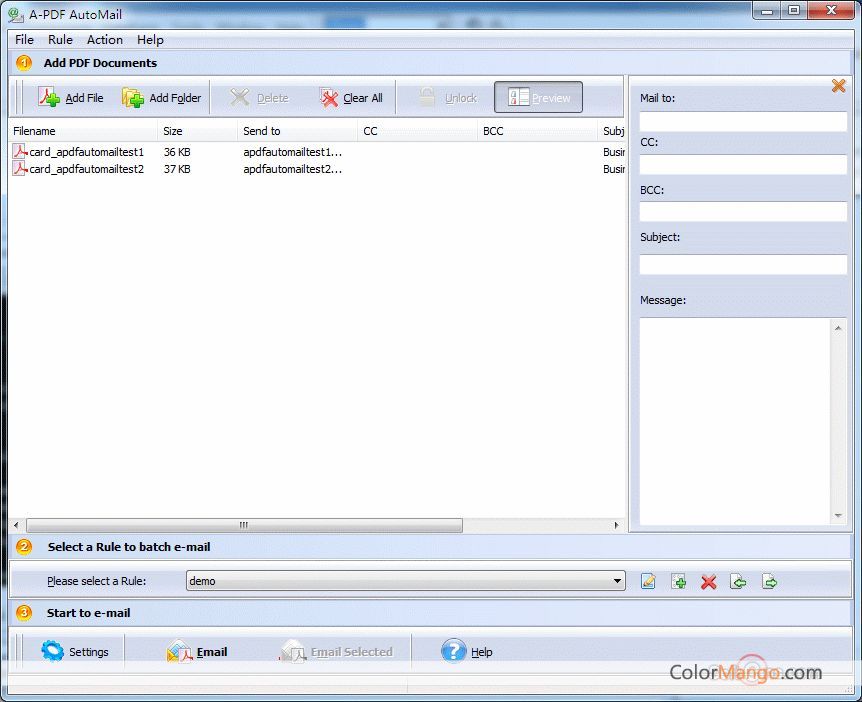The height and width of the screenshot is (702, 862).
Task: Click file list scrollbar right arrow
Action: point(616,525)
